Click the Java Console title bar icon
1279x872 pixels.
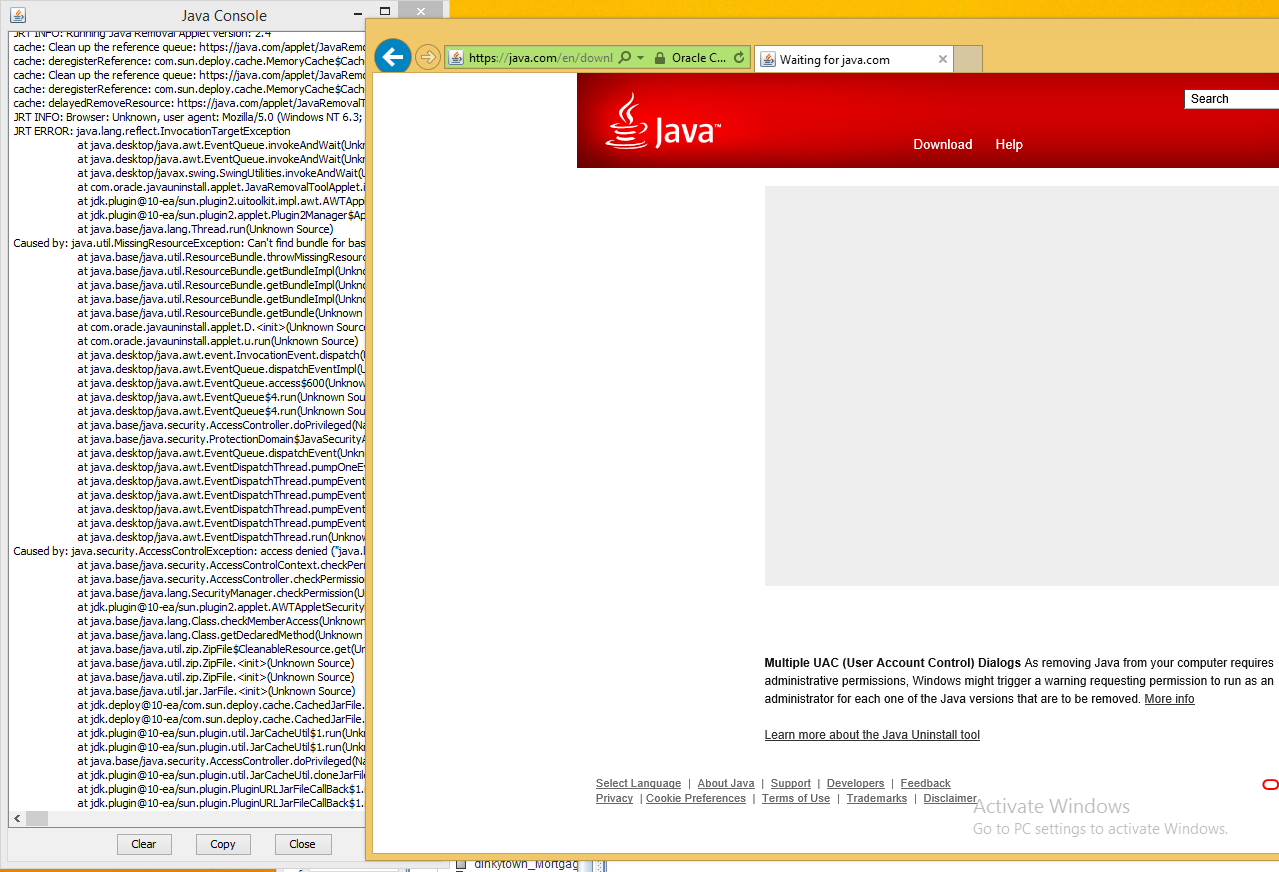tap(17, 15)
